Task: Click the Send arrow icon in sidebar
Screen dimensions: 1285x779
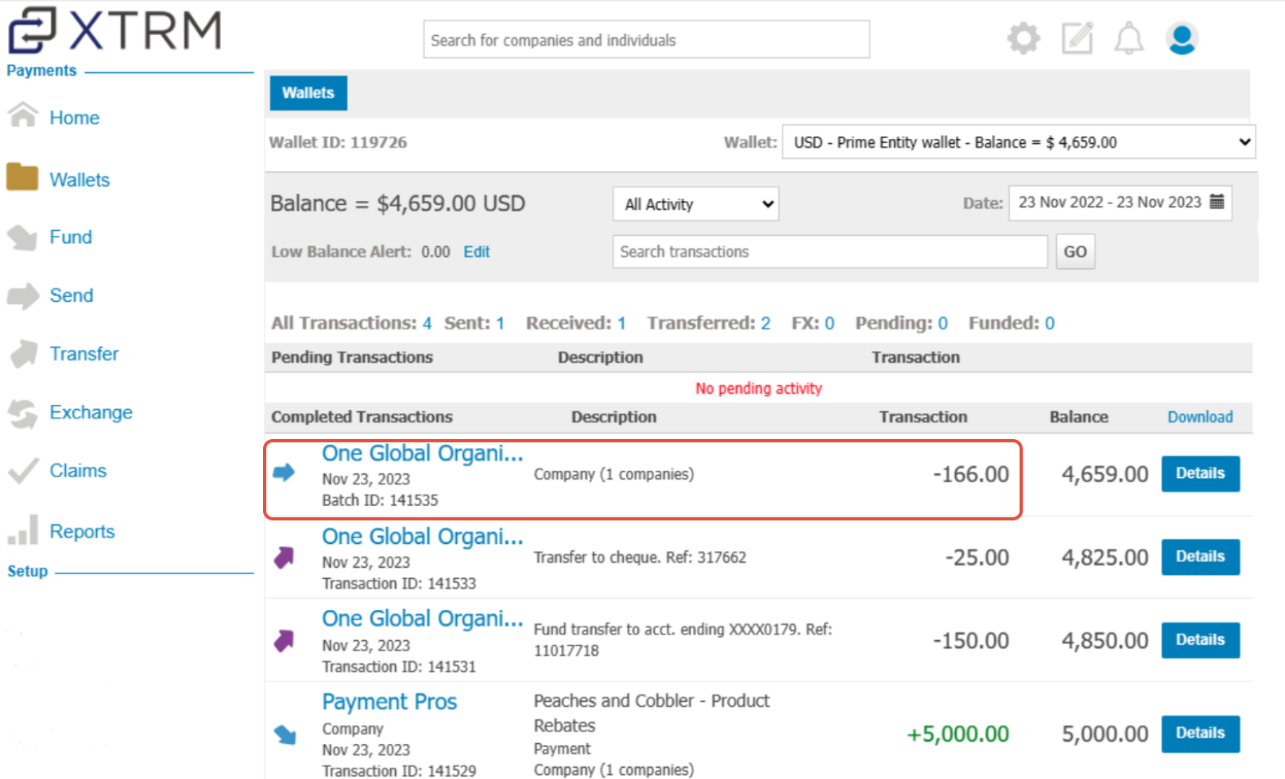Action: [22, 295]
